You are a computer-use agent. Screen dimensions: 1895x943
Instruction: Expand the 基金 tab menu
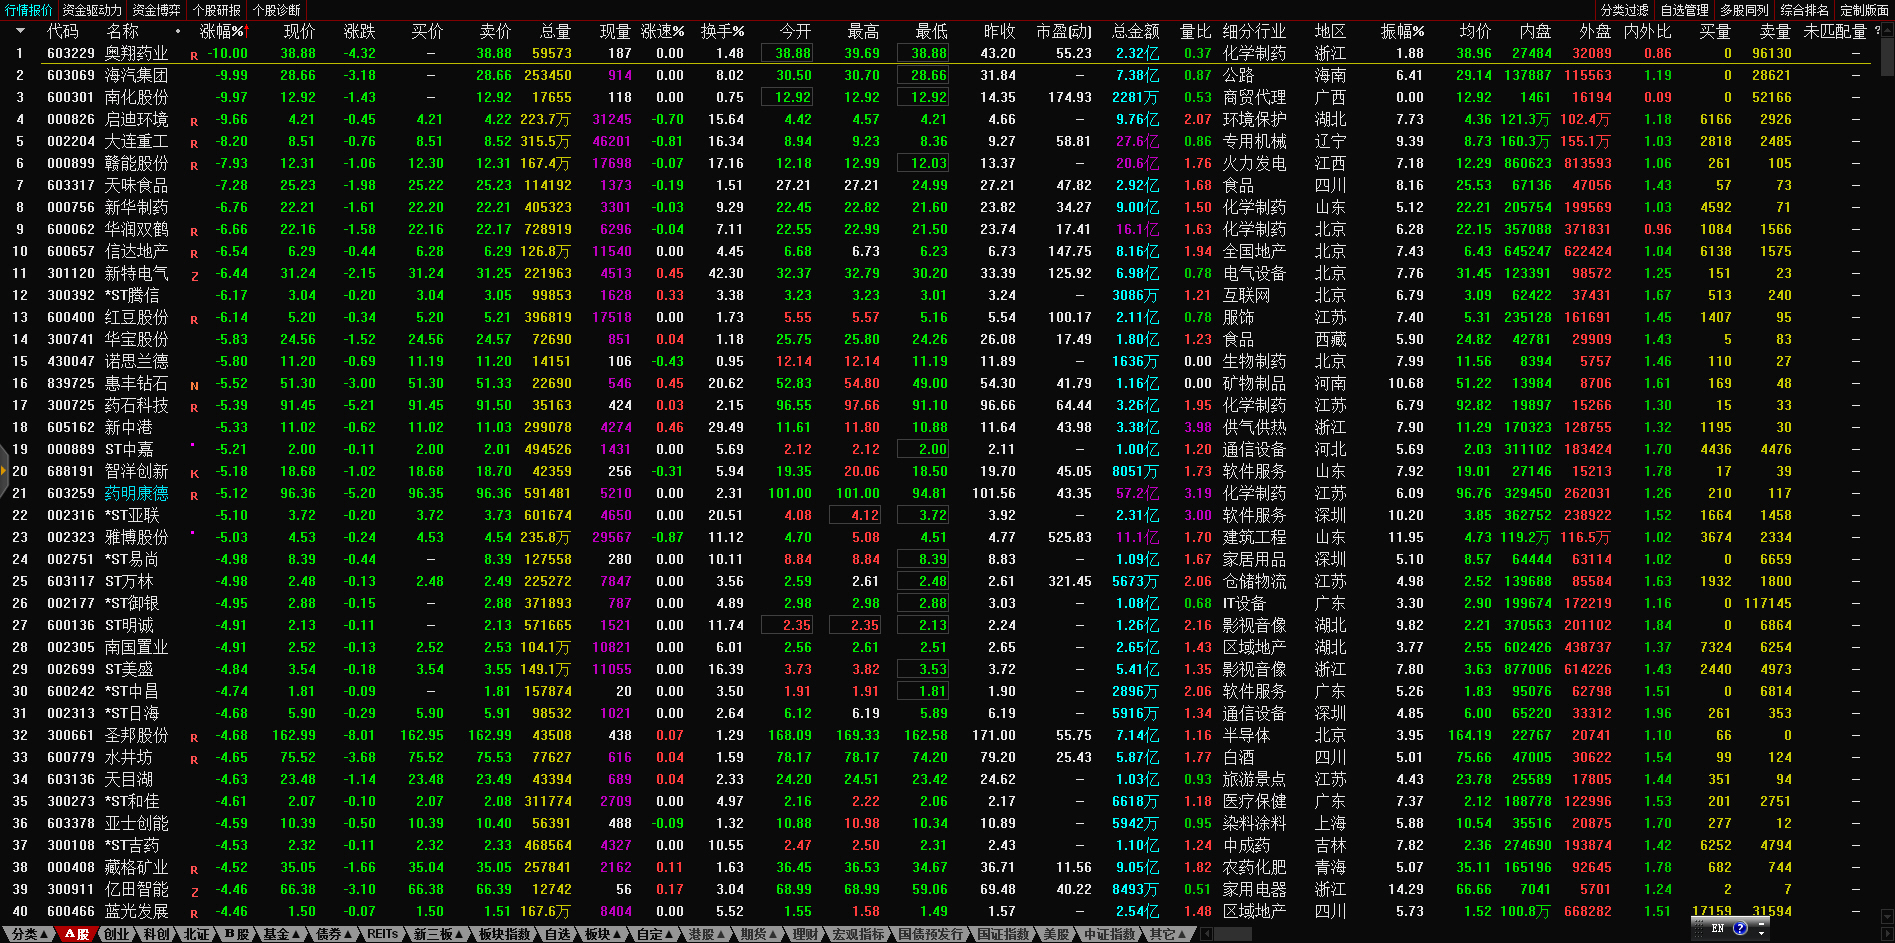(x=281, y=934)
